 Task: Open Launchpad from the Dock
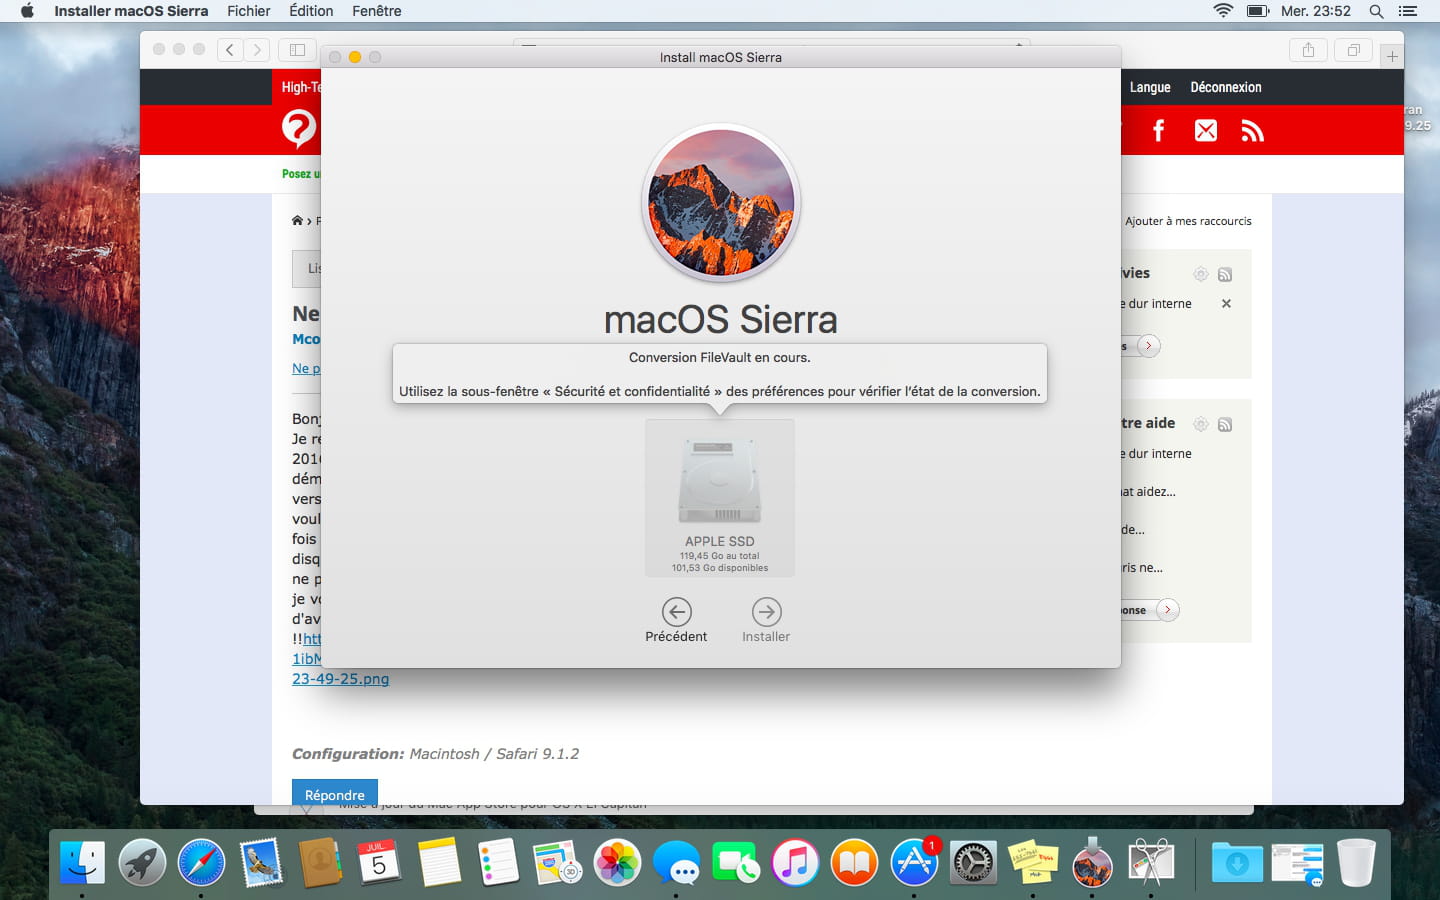pyautogui.click(x=142, y=862)
